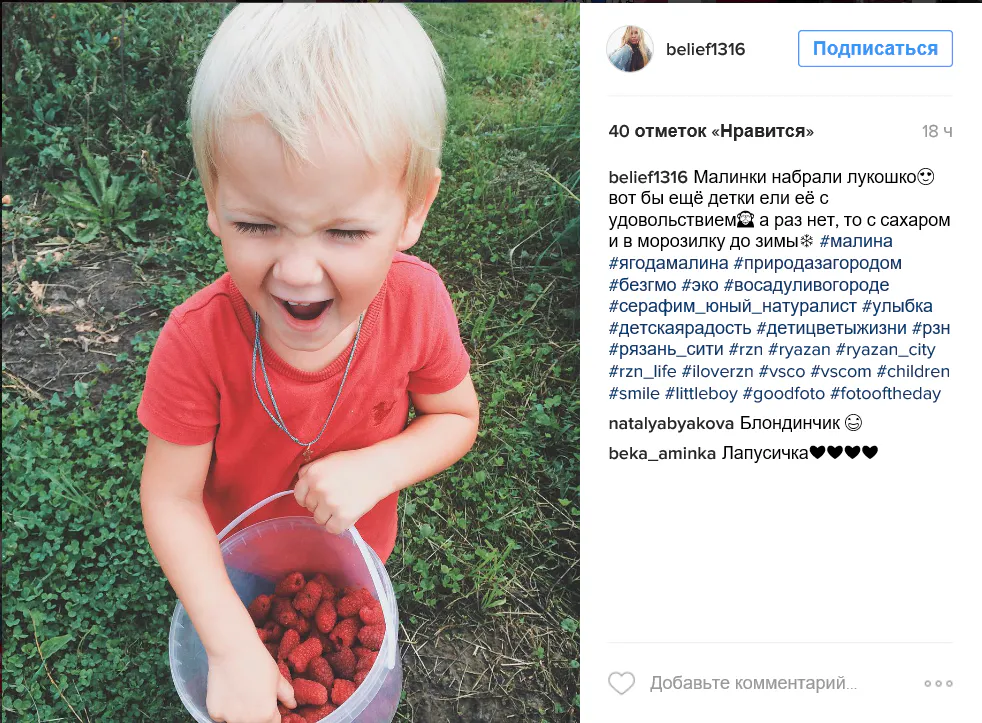The width and height of the screenshot is (982, 723).
Task: Open the #природазагородом hashtag
Action: pos(817,263)
